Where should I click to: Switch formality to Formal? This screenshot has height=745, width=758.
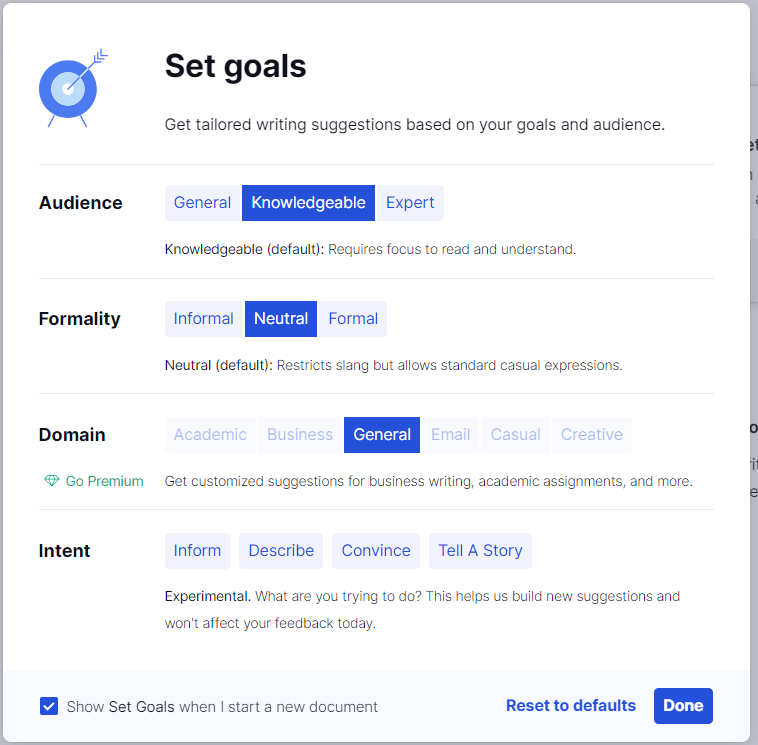(x=353, y=319)
